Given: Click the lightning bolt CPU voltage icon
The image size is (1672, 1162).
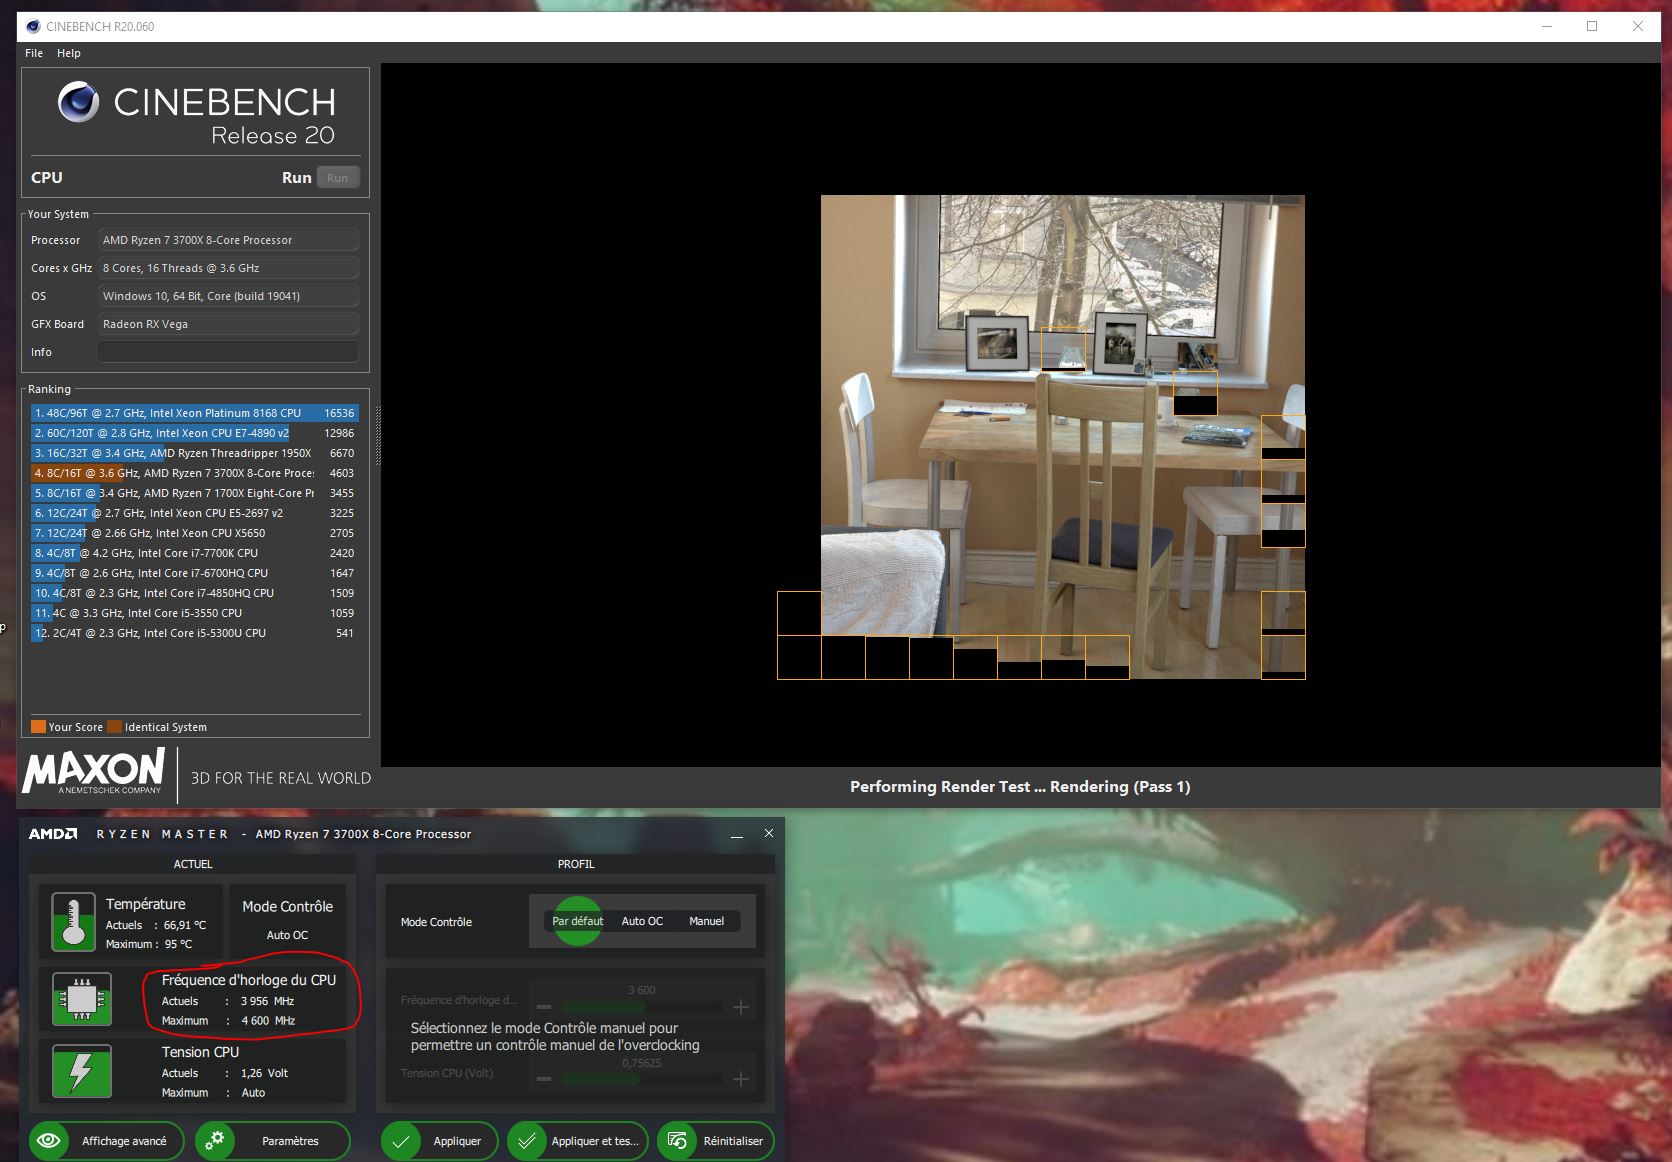Looking at the screenshot, I should point(81,1071).
